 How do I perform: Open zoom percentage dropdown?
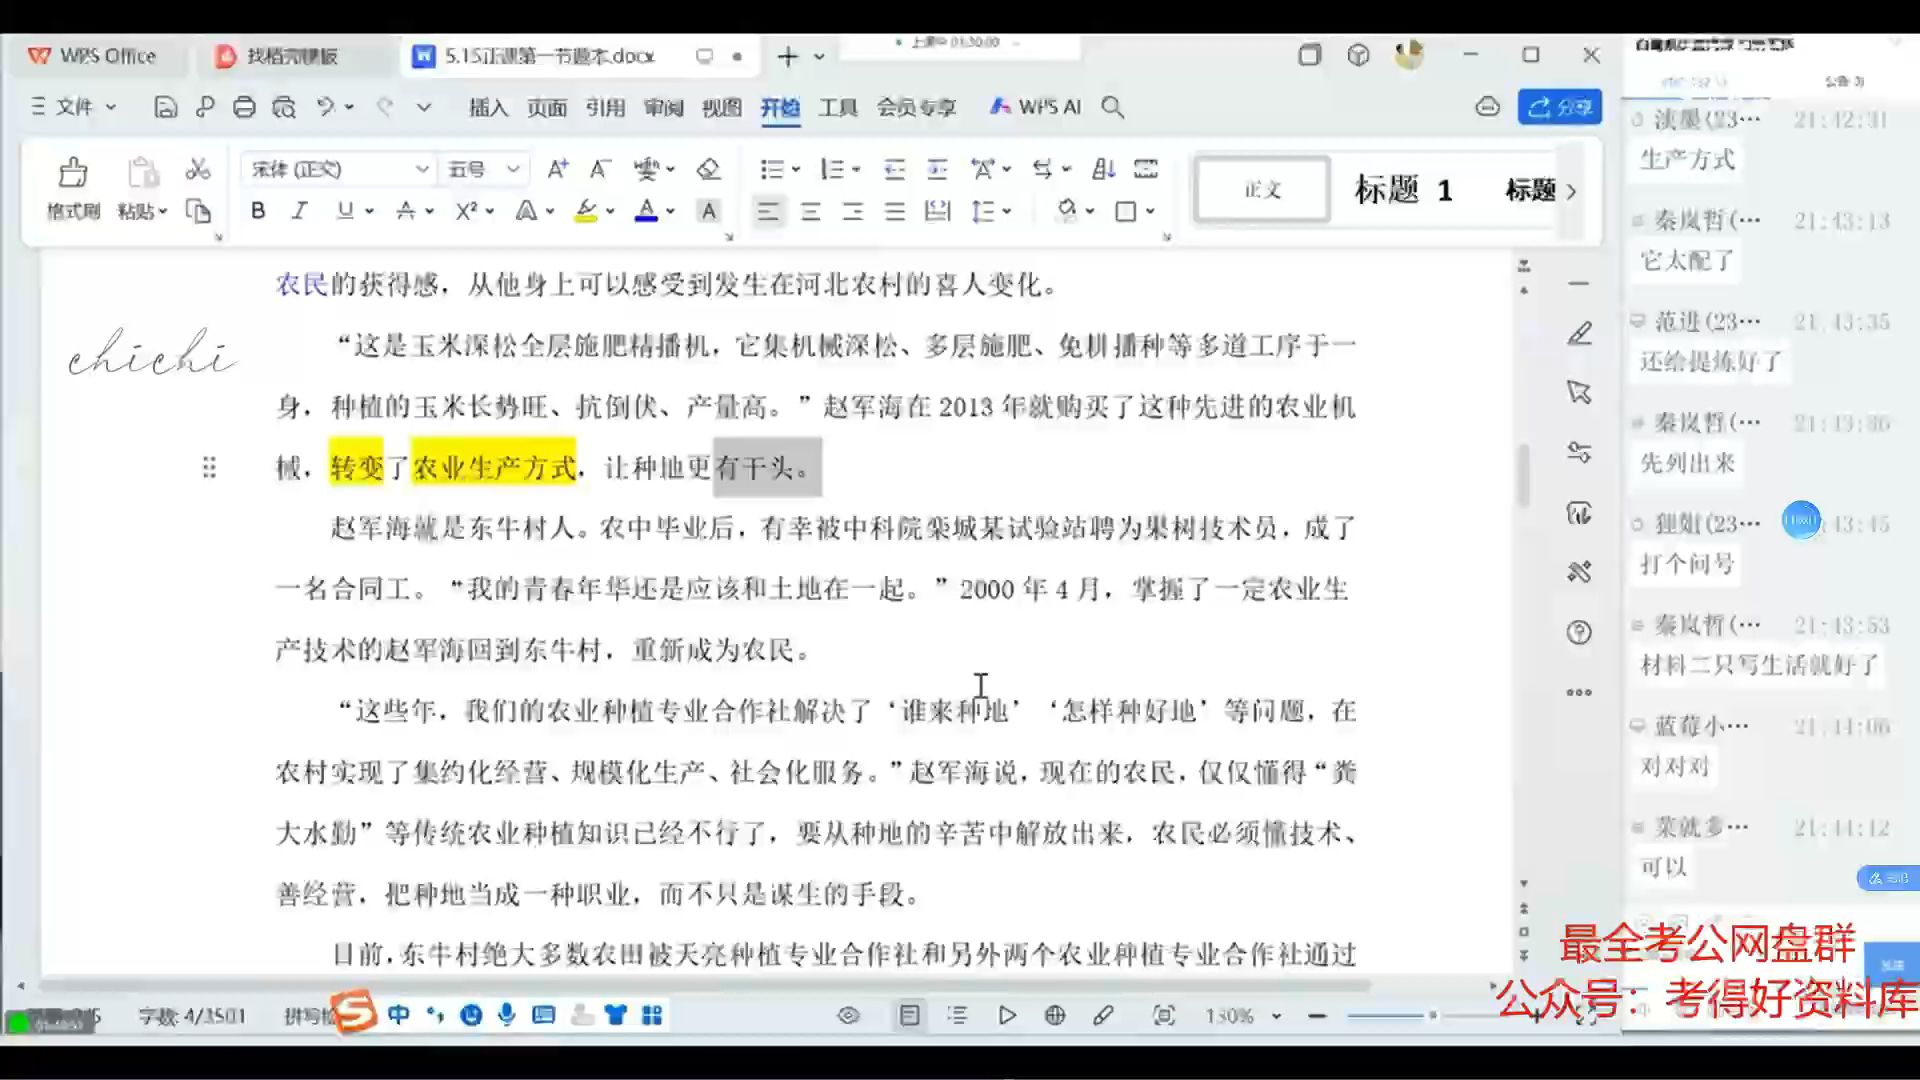[x=1277, y=1016]
